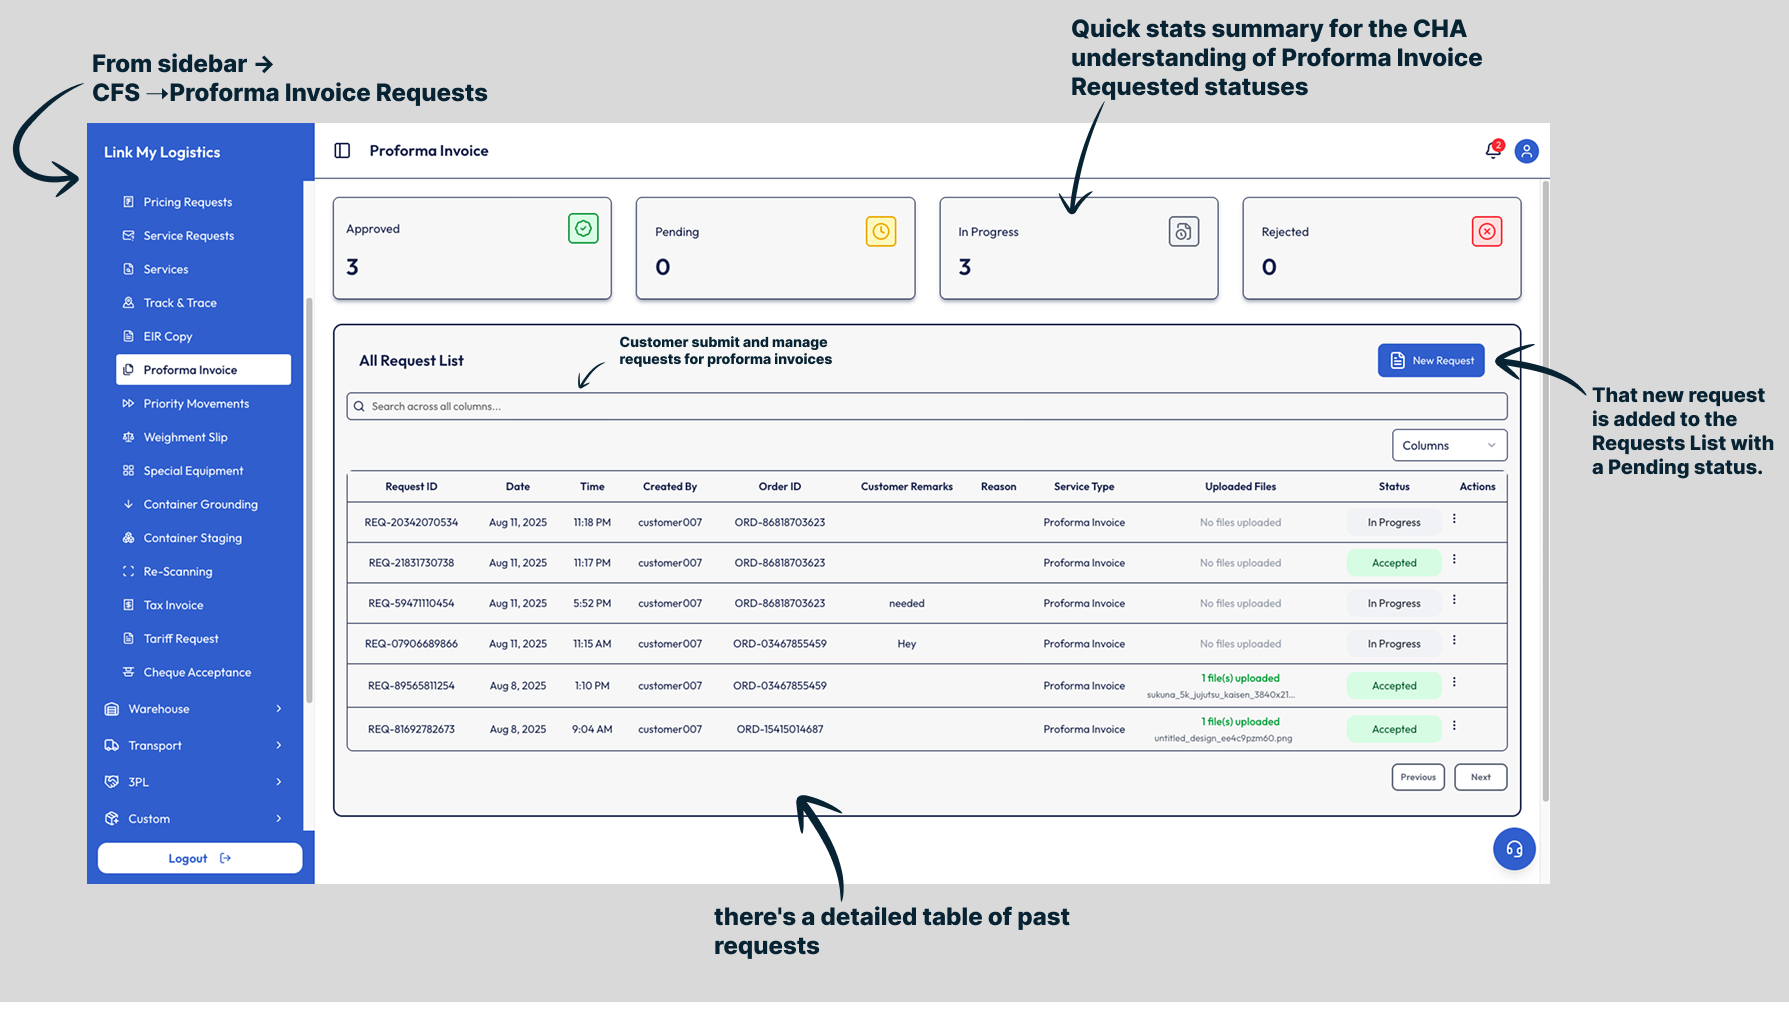Click the green Approved checkmark icon

coord(583,229)
